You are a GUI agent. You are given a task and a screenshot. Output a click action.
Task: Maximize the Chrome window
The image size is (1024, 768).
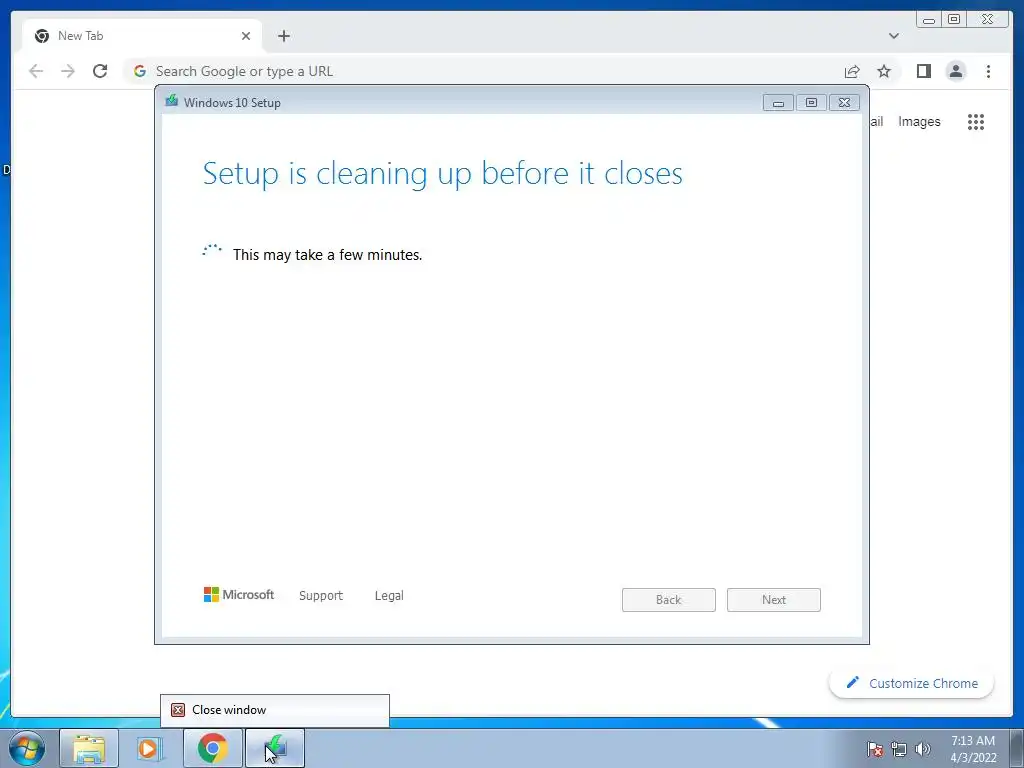(x=954, y=20)
